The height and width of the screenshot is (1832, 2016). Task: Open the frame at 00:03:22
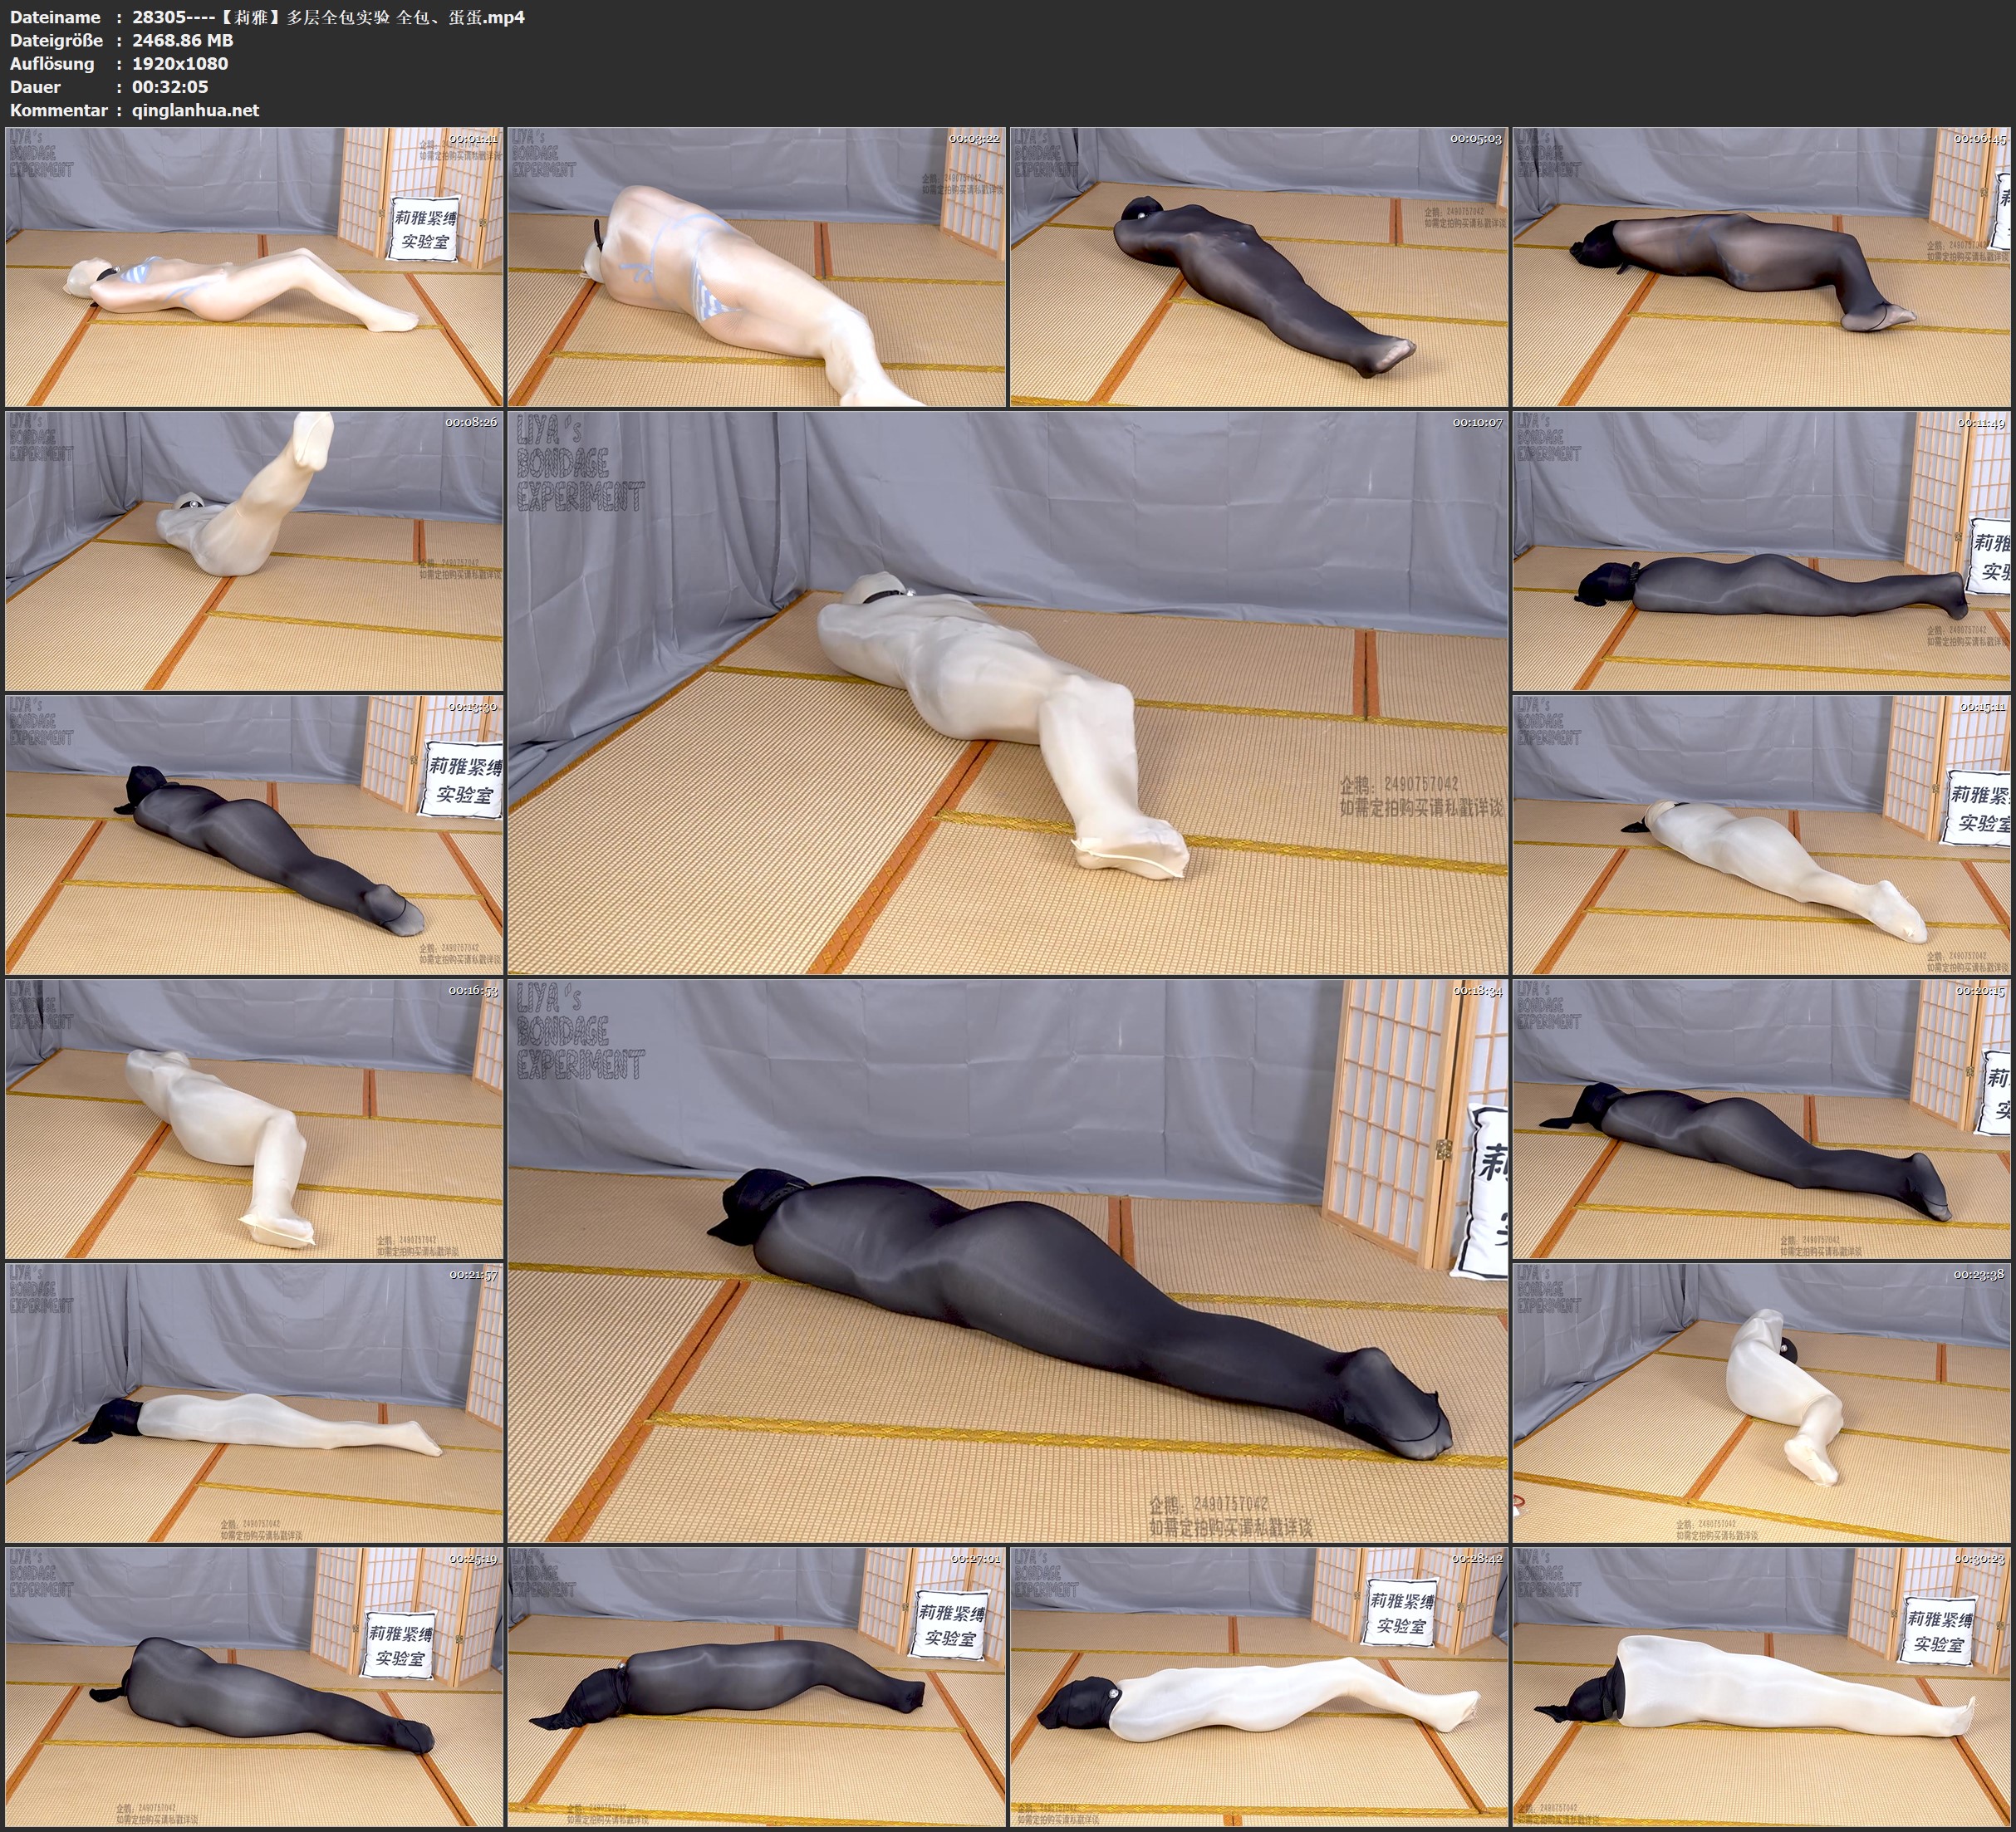click(x=756, y=266)
